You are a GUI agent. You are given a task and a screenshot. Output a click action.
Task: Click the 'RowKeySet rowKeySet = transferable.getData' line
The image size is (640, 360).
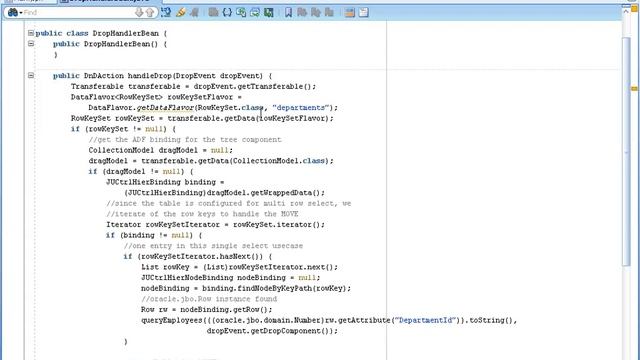tap(202, 118)
